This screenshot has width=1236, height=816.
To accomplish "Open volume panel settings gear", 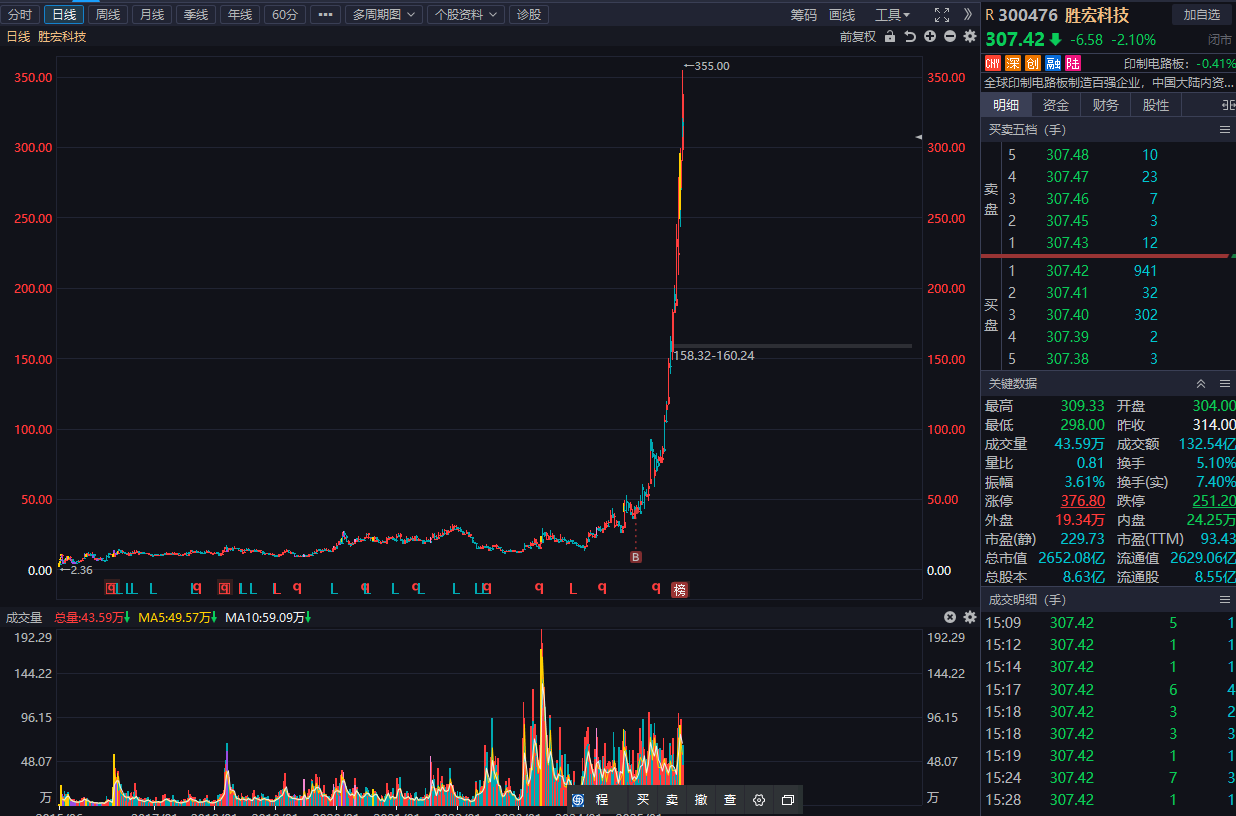I will tap(969, 617).
